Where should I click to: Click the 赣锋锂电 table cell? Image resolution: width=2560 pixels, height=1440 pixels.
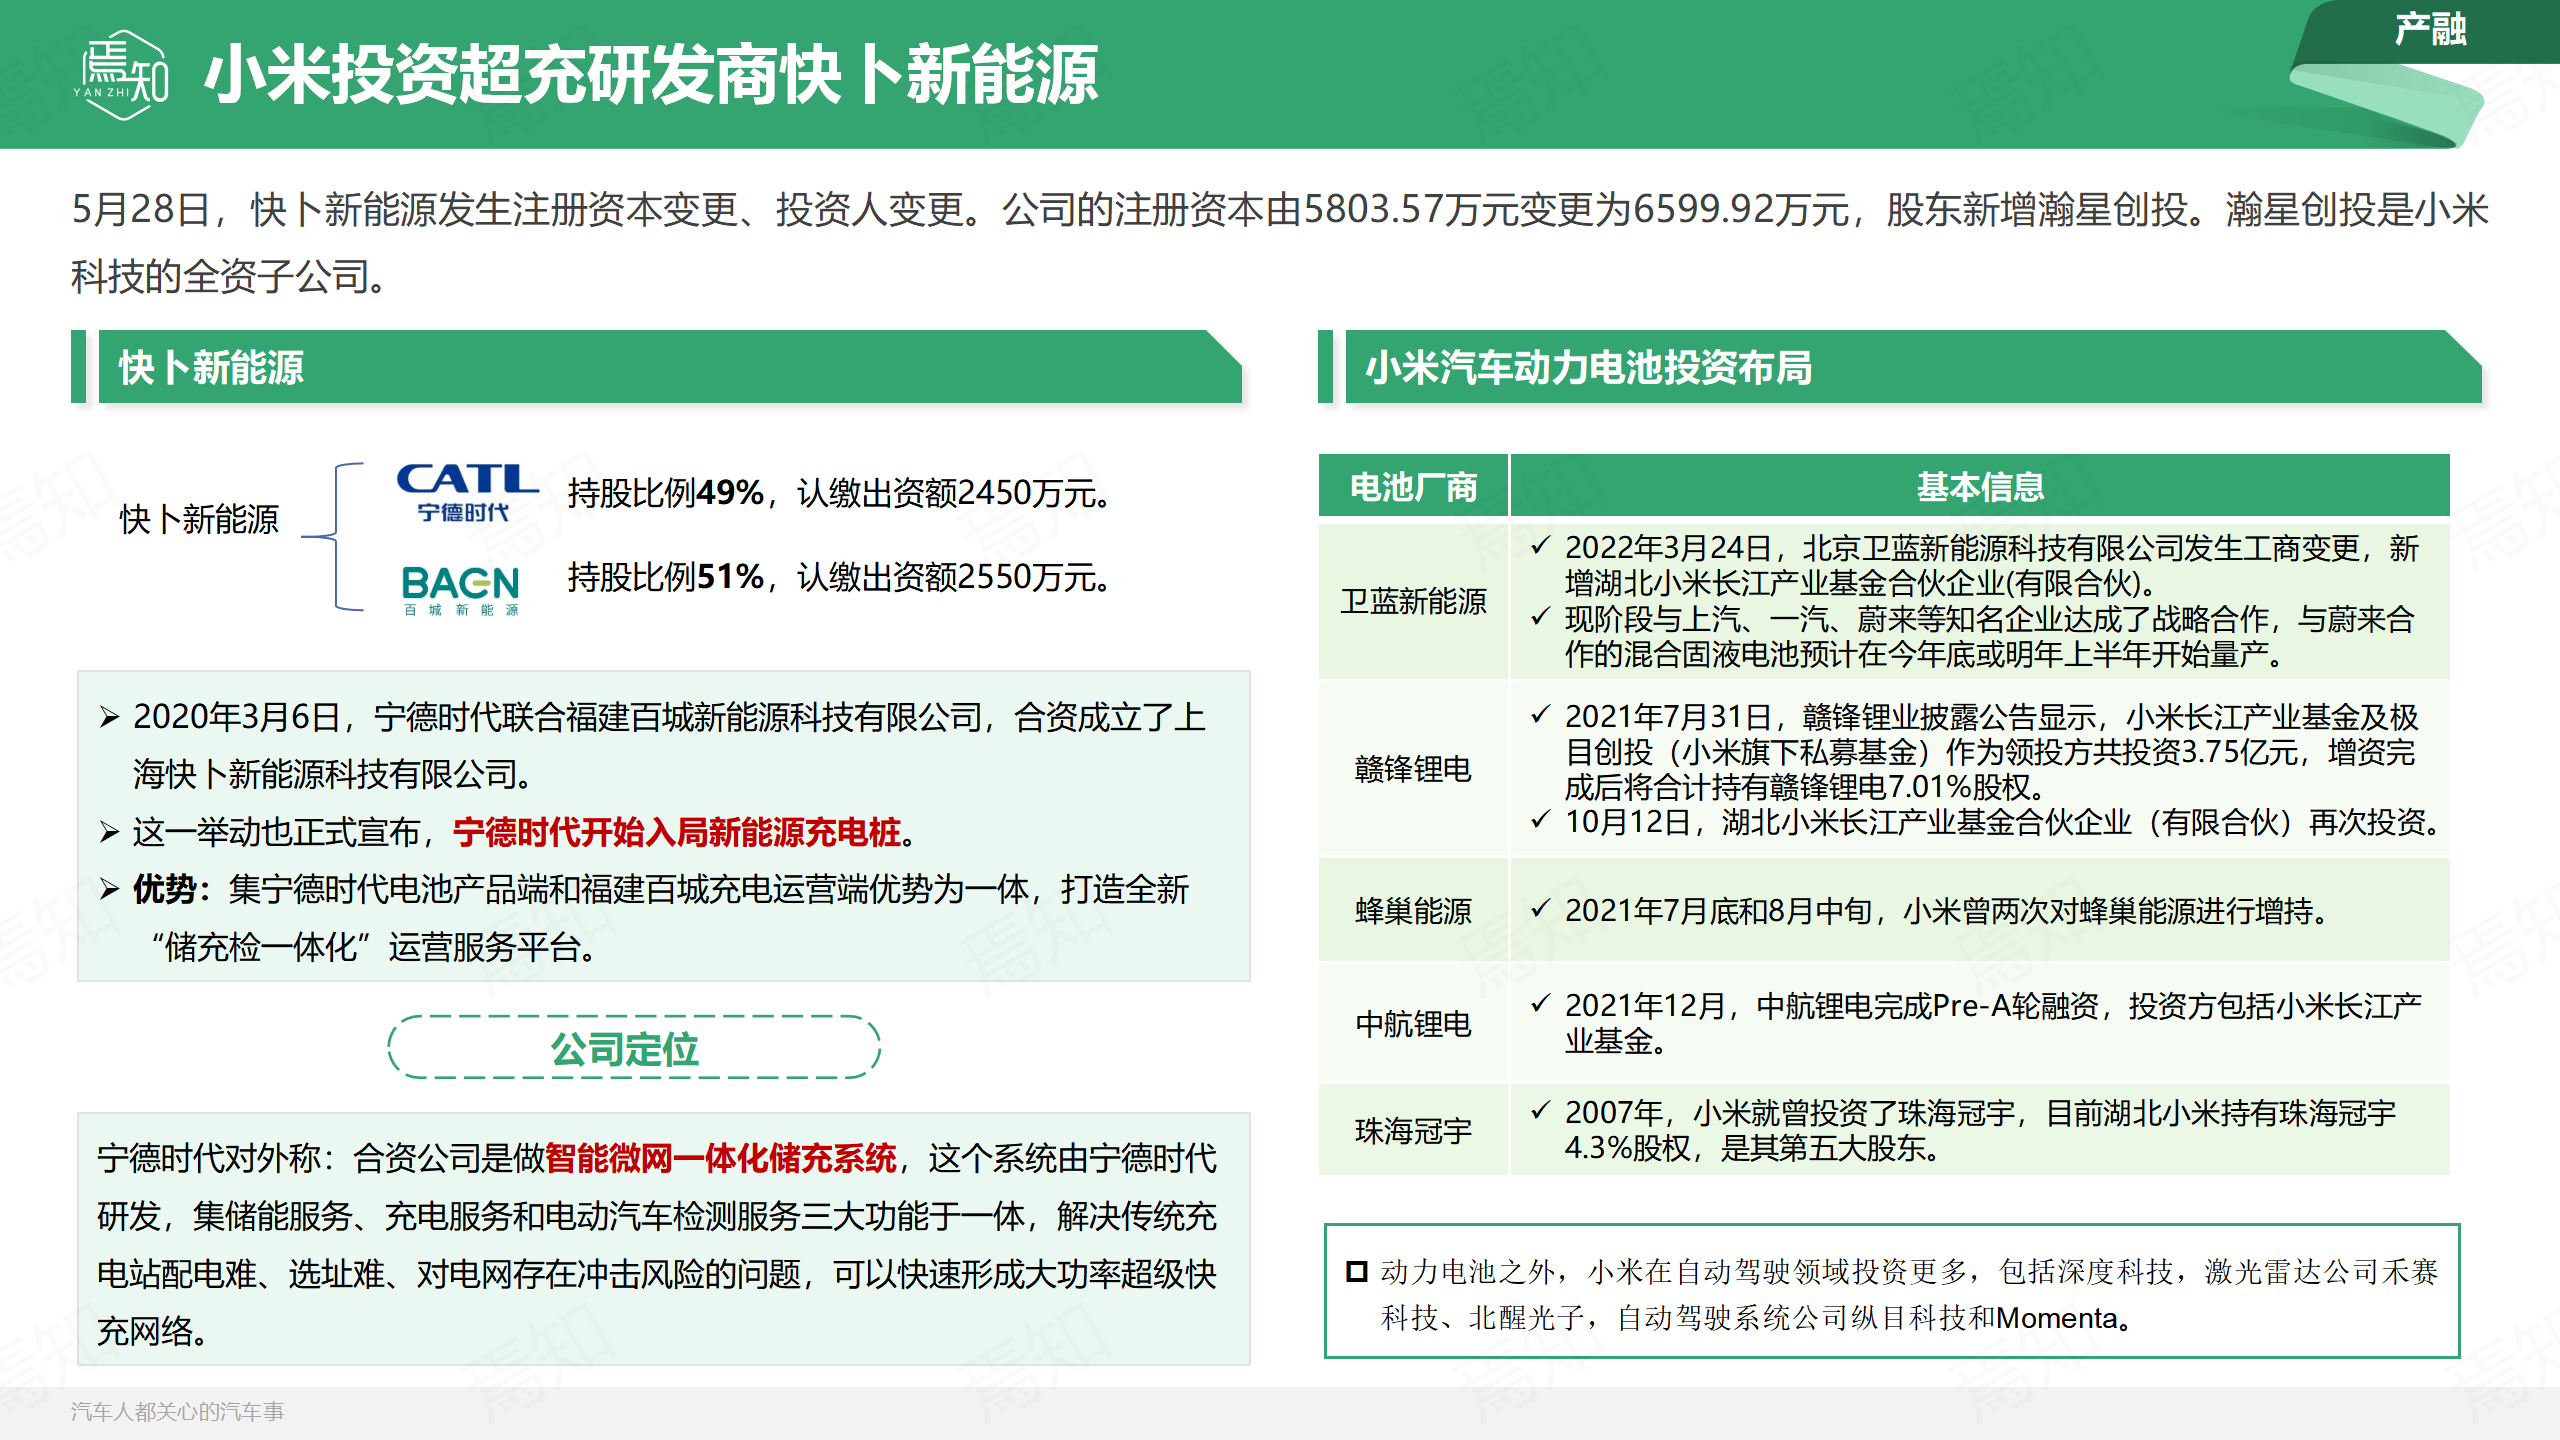[x=1413, y=768]
